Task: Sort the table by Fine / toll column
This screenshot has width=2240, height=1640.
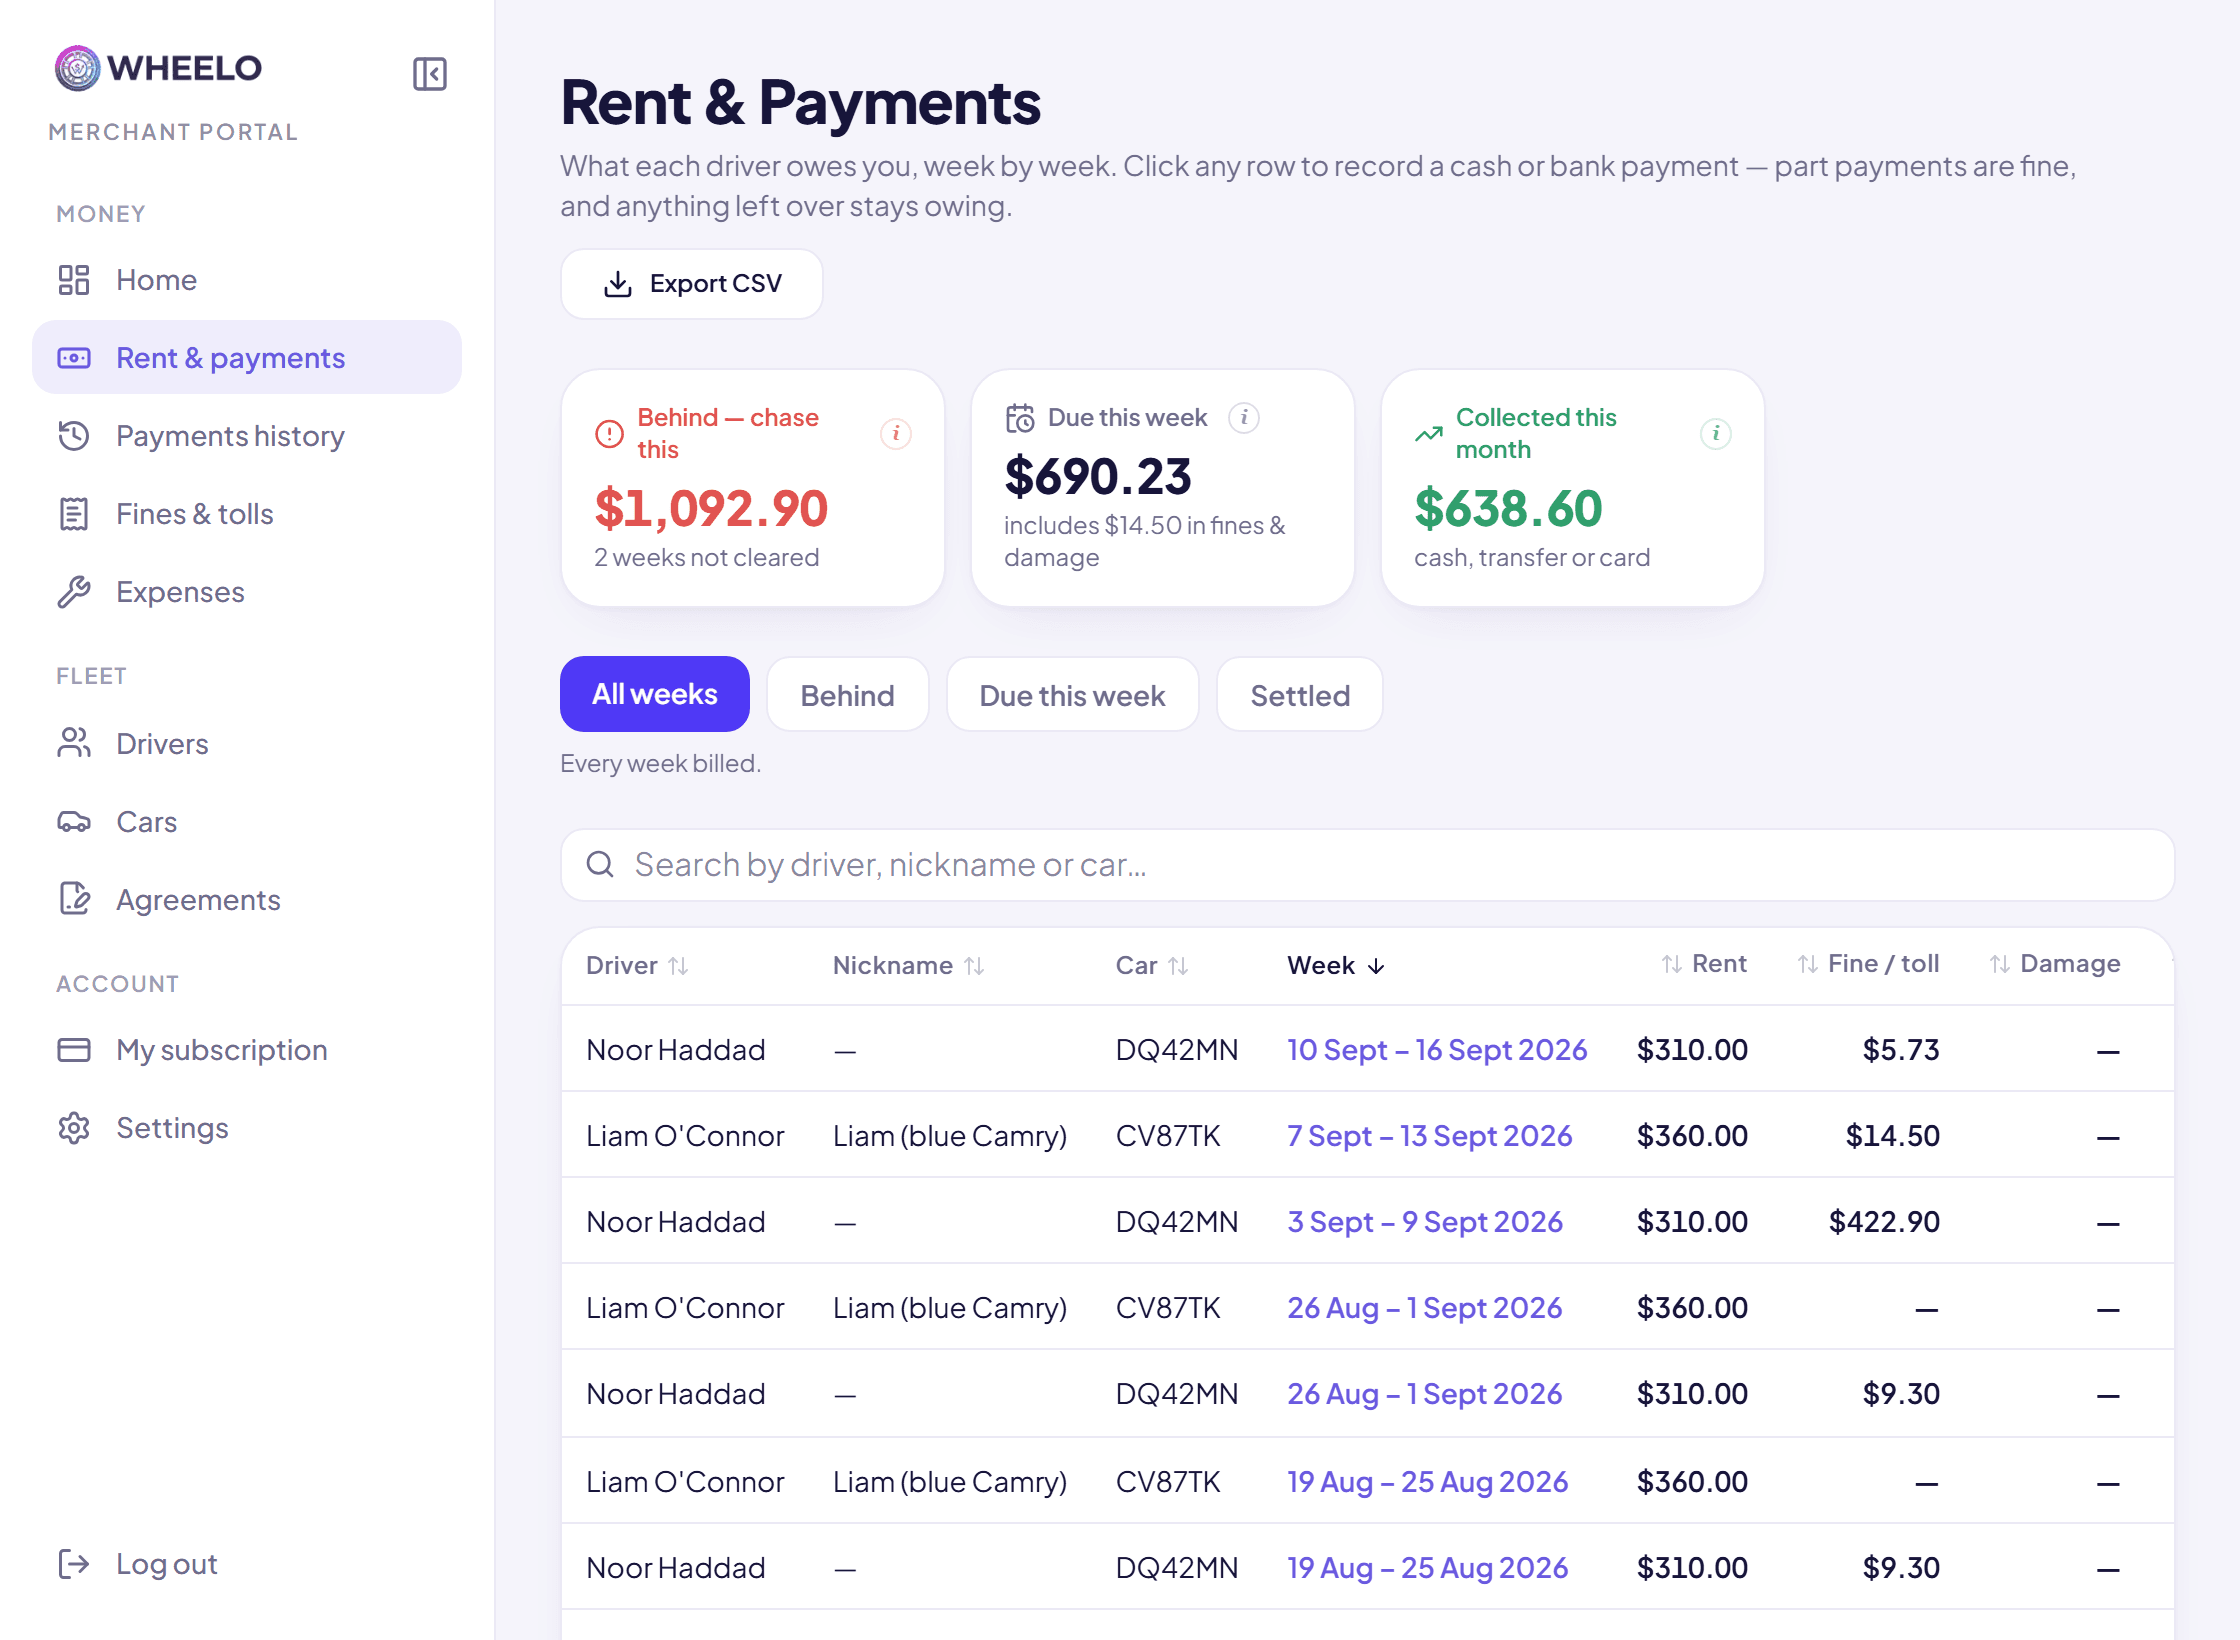Action: pyautogui.click(x=1868, y=964)
